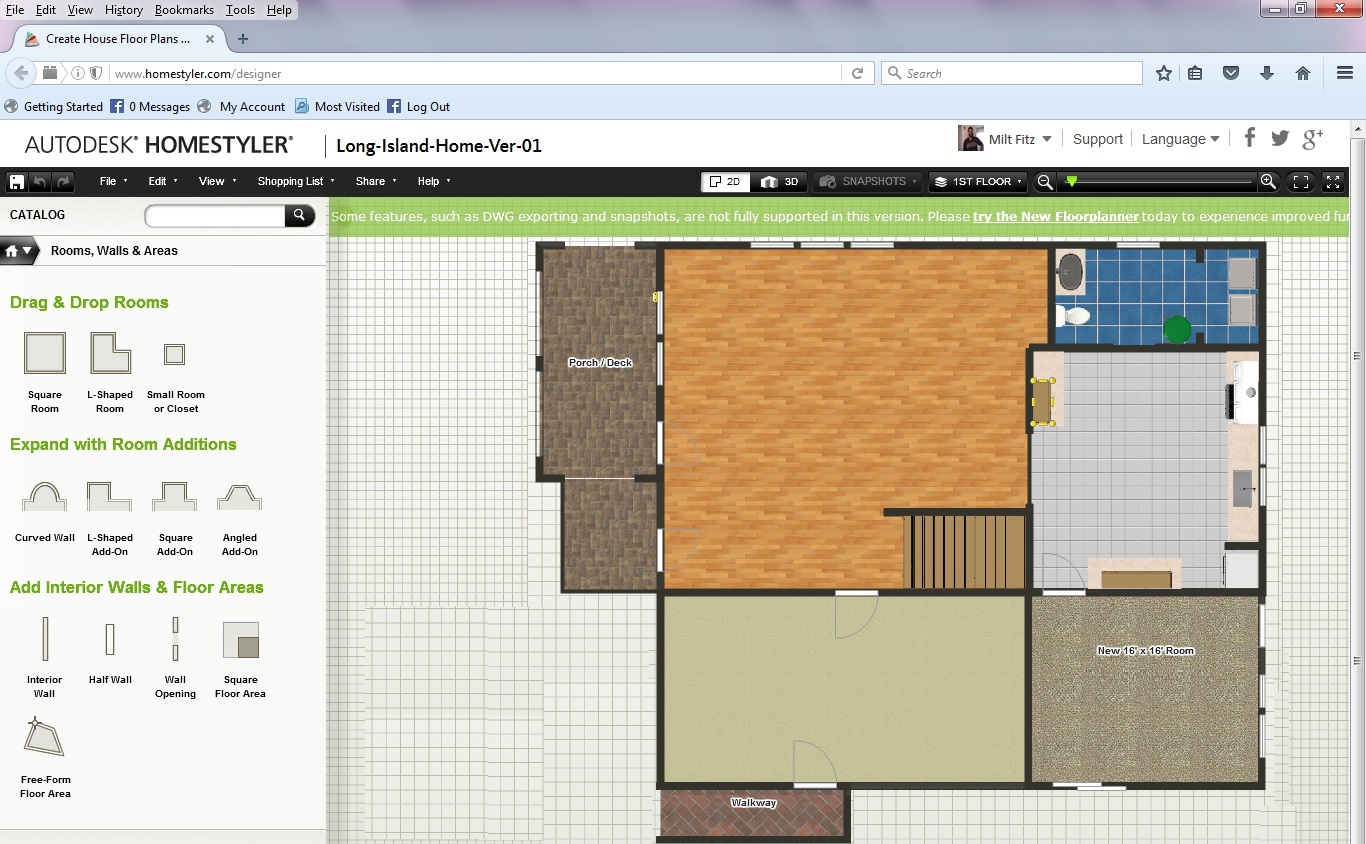Select the Walkway area on floor plan

[753, 812]
